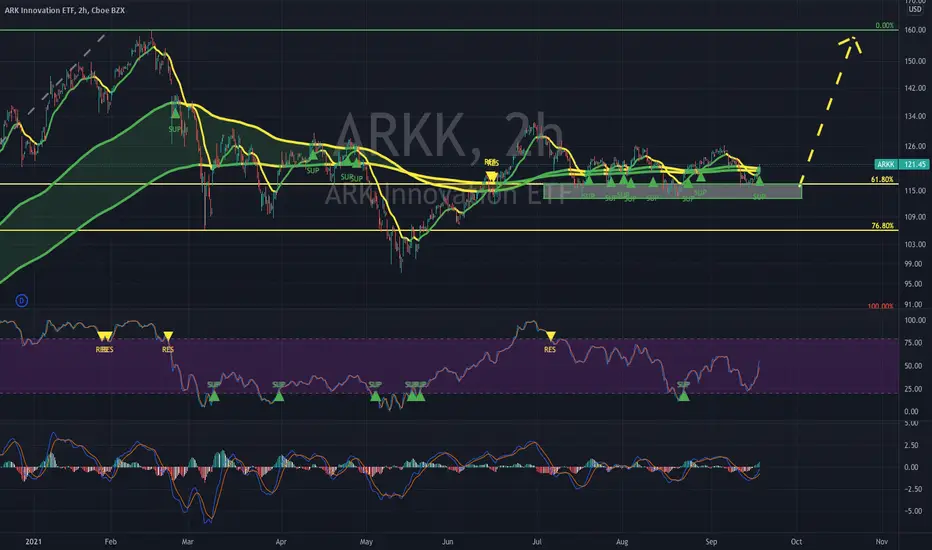Click the -2.50 level on MACD axis
Image resolution: width=932 pixels, height=550 pixels.
coord(911,489)
